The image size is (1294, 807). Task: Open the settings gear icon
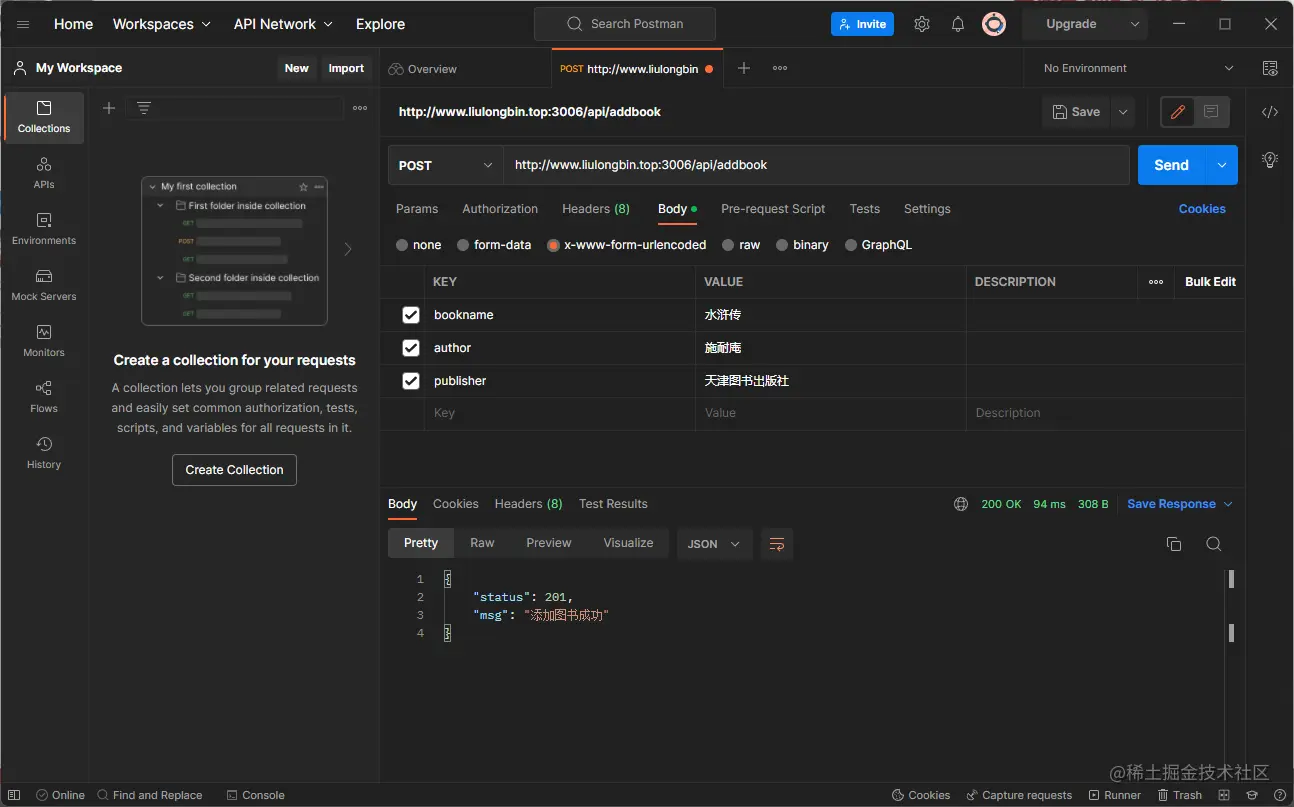click(922, 24)
